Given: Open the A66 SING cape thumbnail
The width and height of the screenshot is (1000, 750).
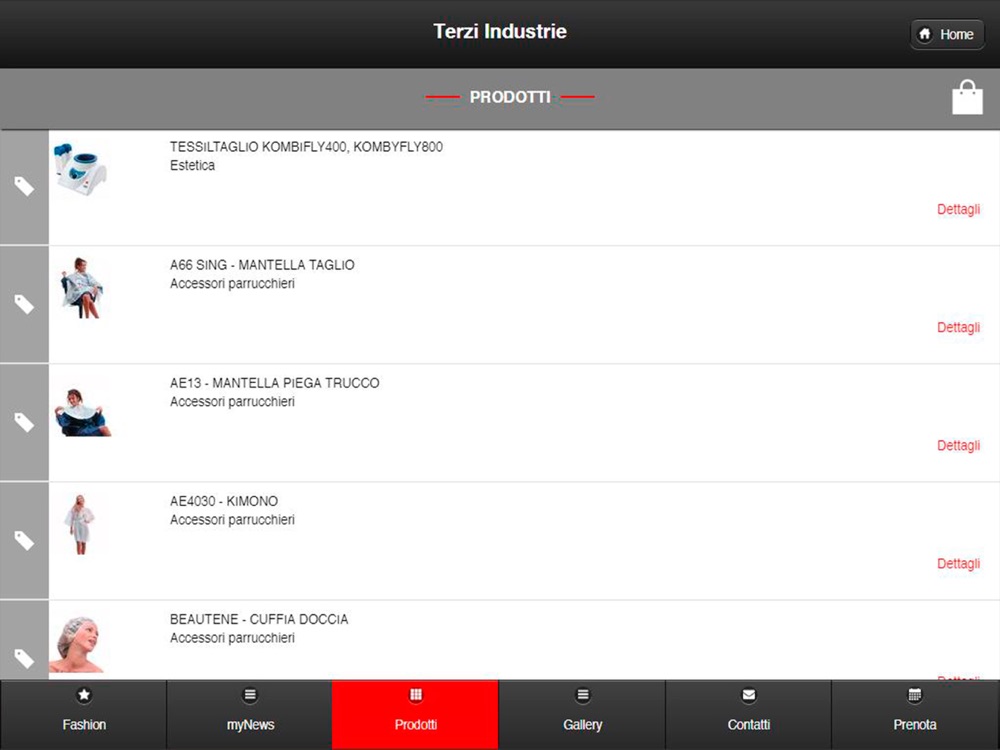Looking at the screenshot, I should tap(81, 288).
